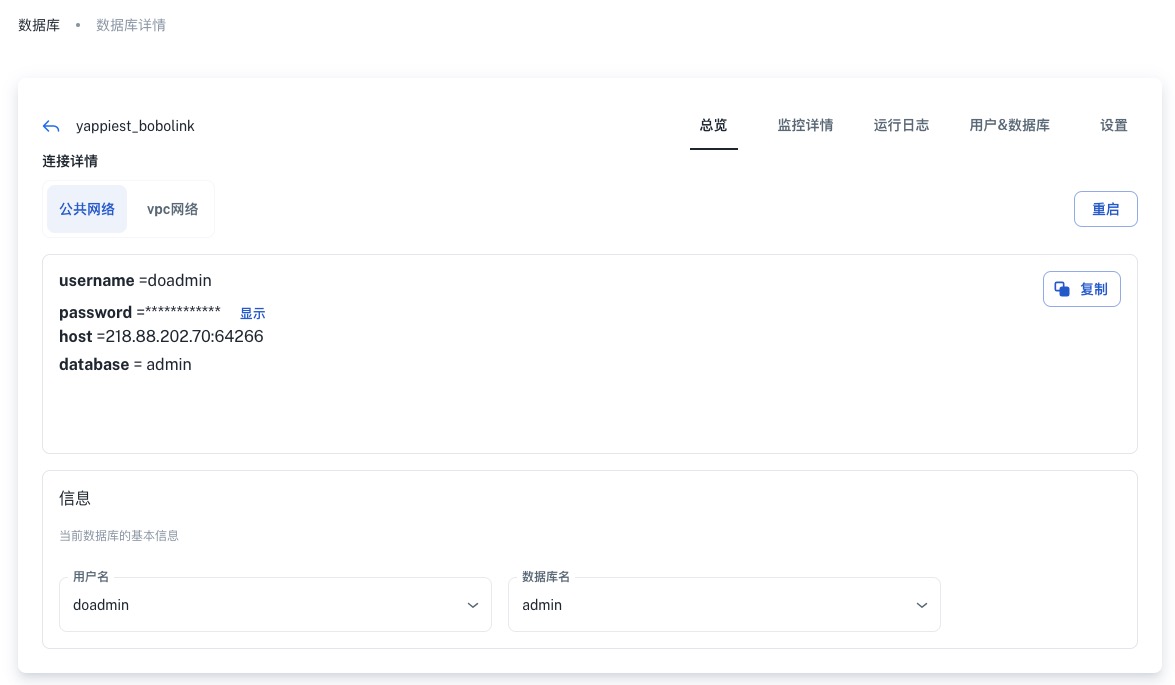This screenshot has height=685, width=1175.
Task: Go back using the left arrow icon
Action: click(x=51, y=127)
